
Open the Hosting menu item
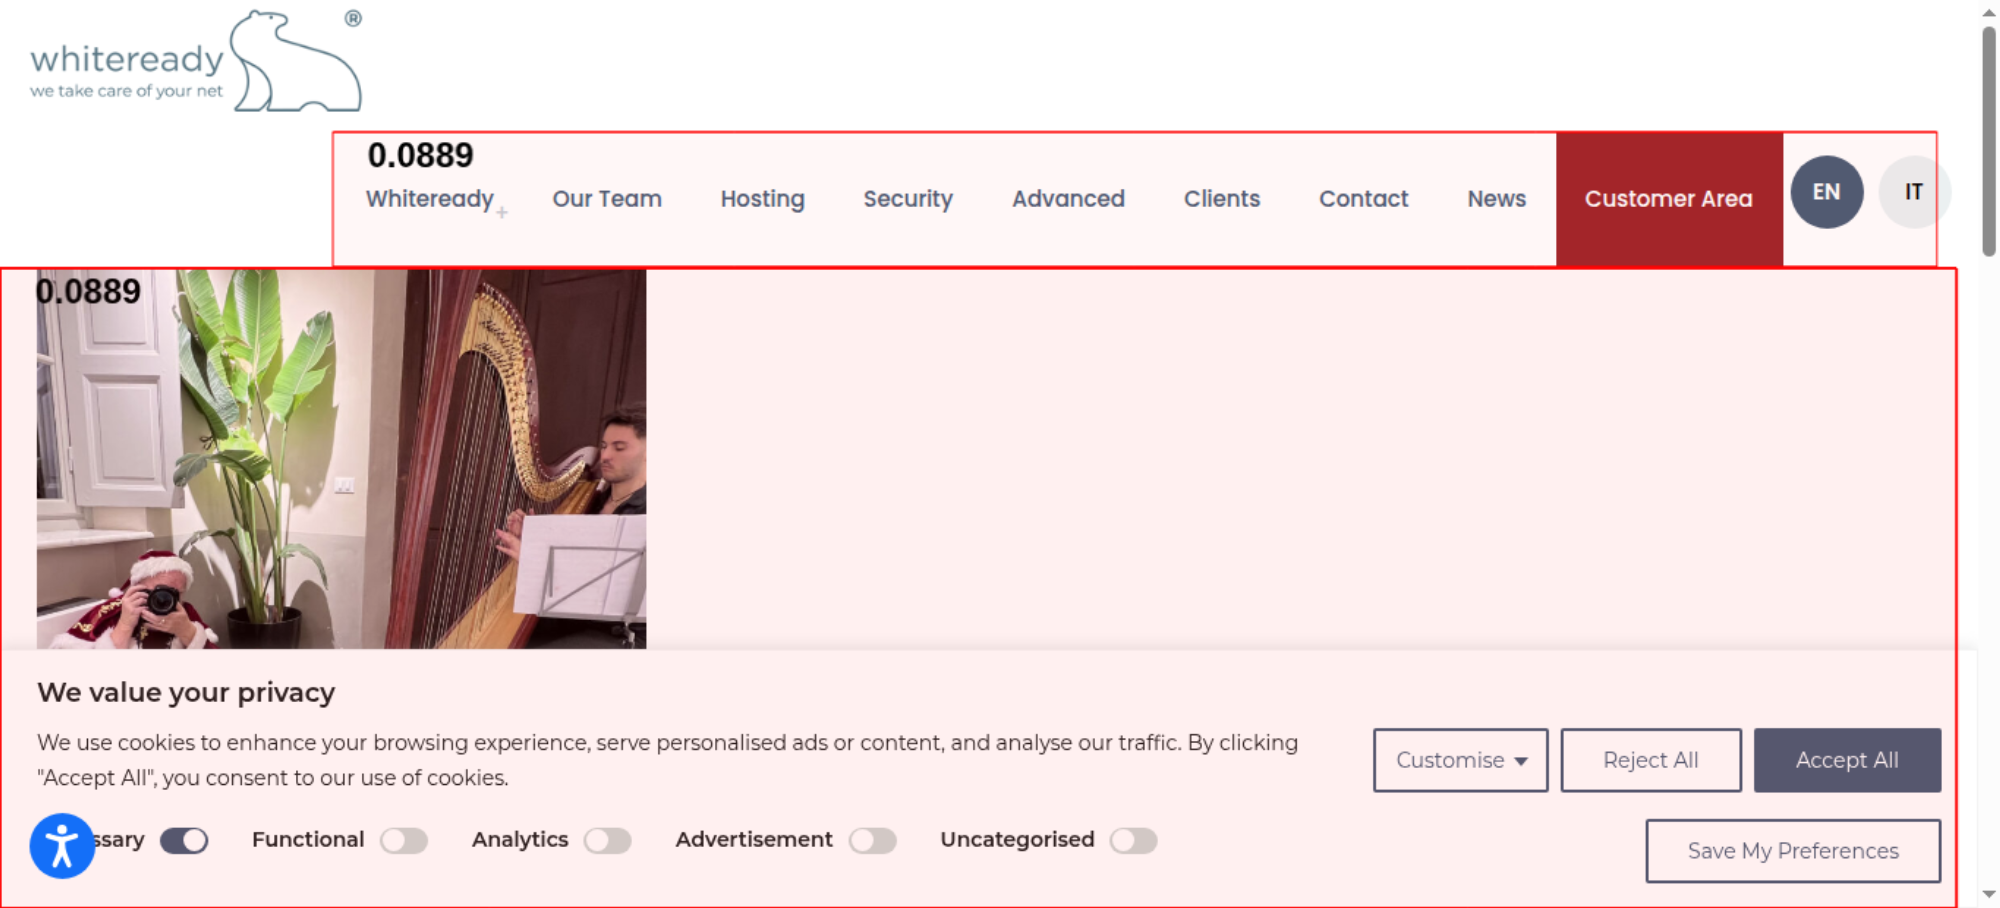(x=763, y=199)
